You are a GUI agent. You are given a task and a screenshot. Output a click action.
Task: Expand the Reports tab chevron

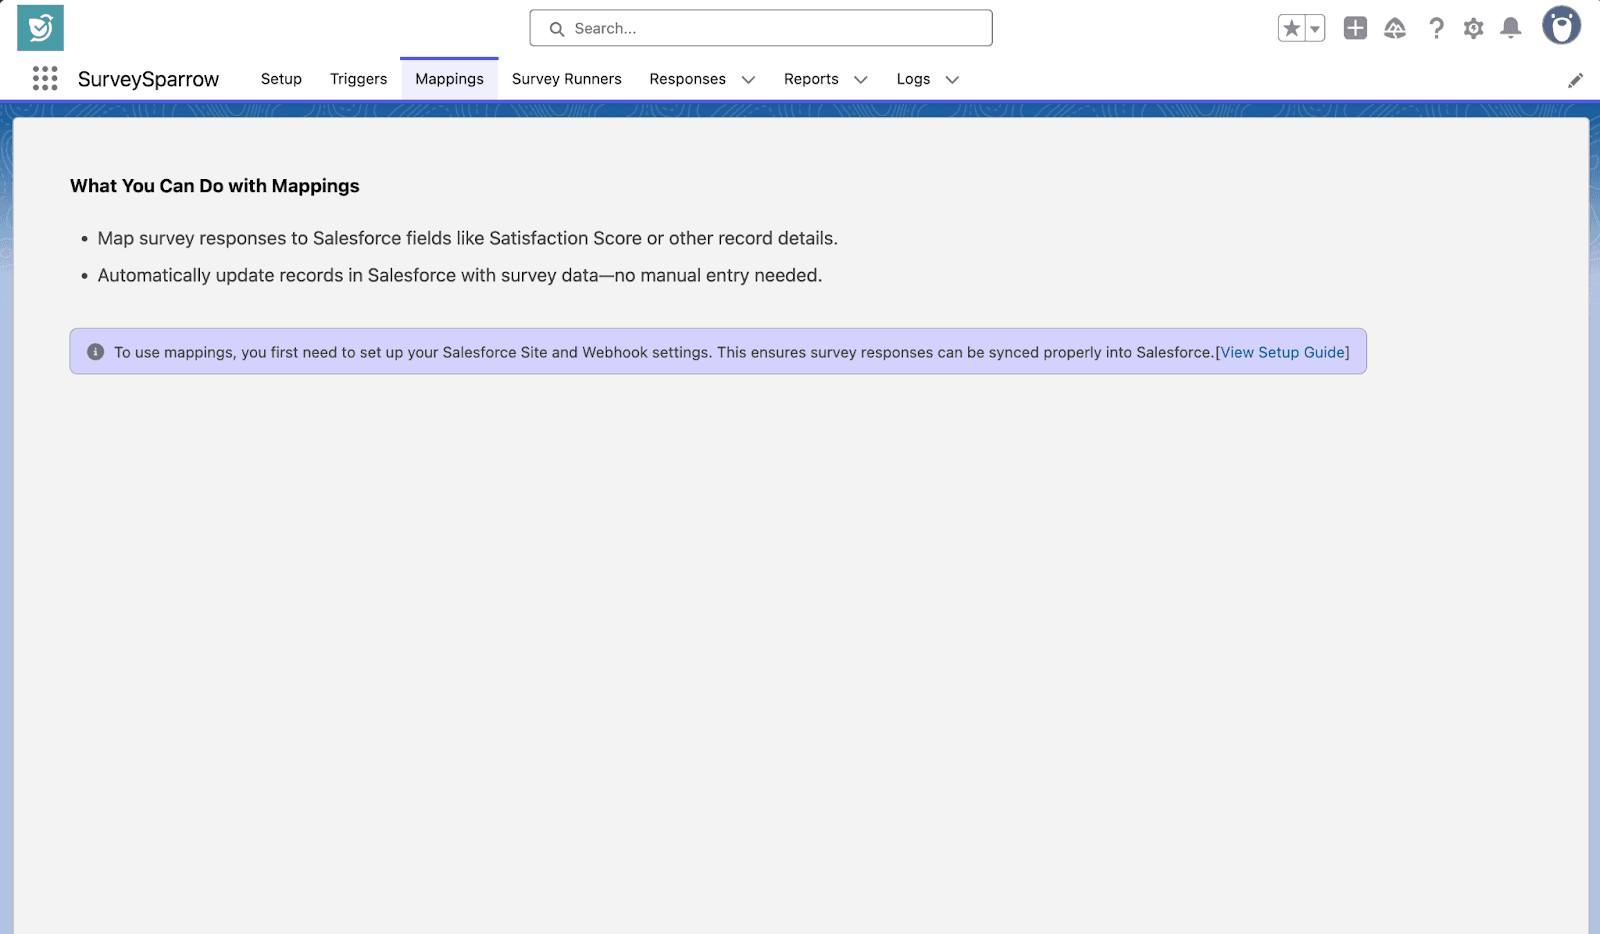[x=860, y=80]
